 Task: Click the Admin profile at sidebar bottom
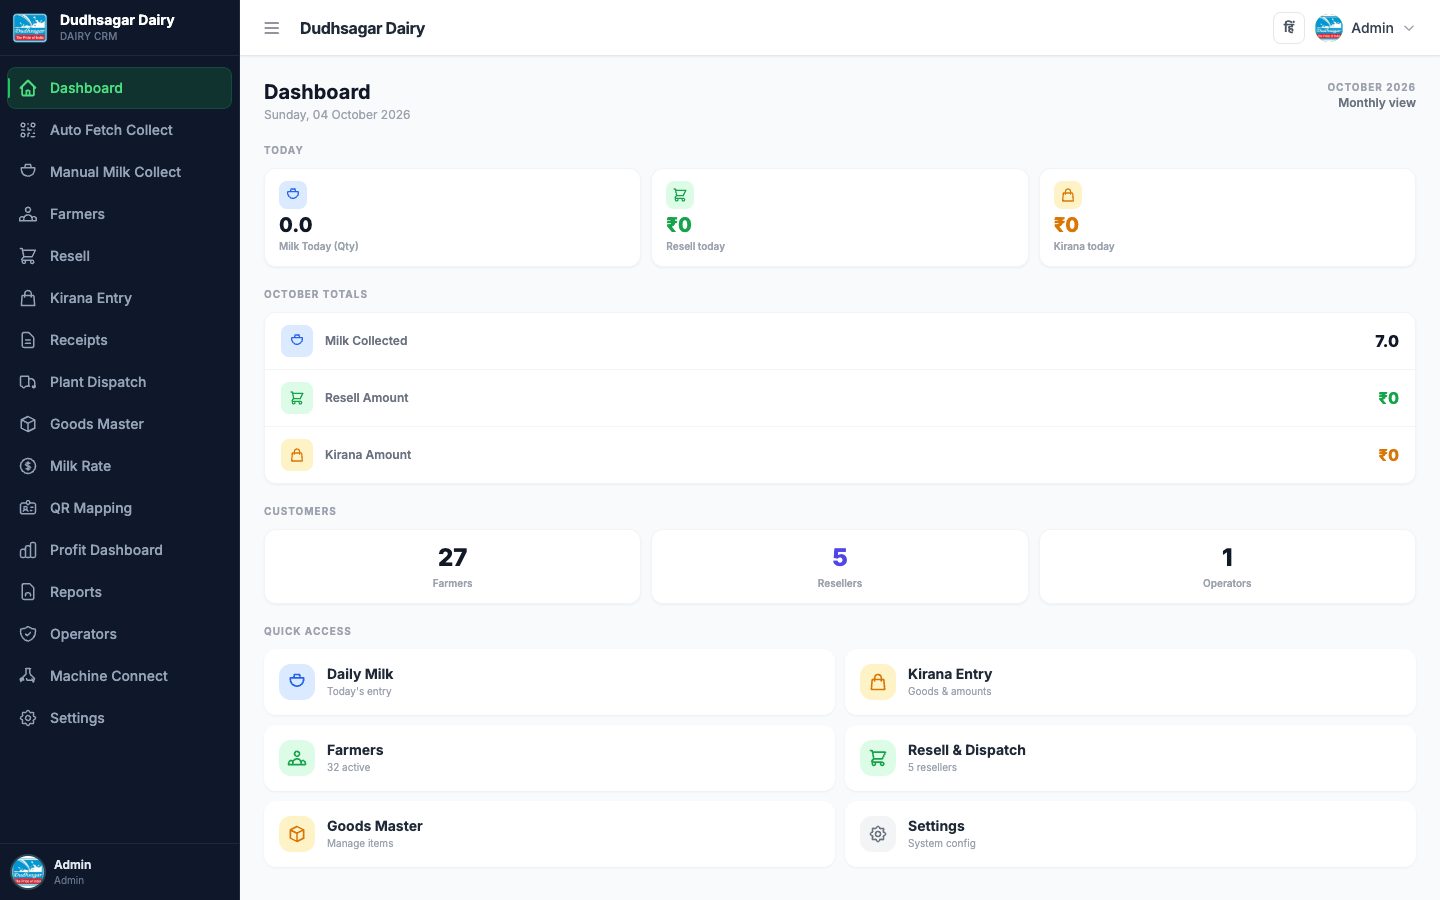click(120, 872)
